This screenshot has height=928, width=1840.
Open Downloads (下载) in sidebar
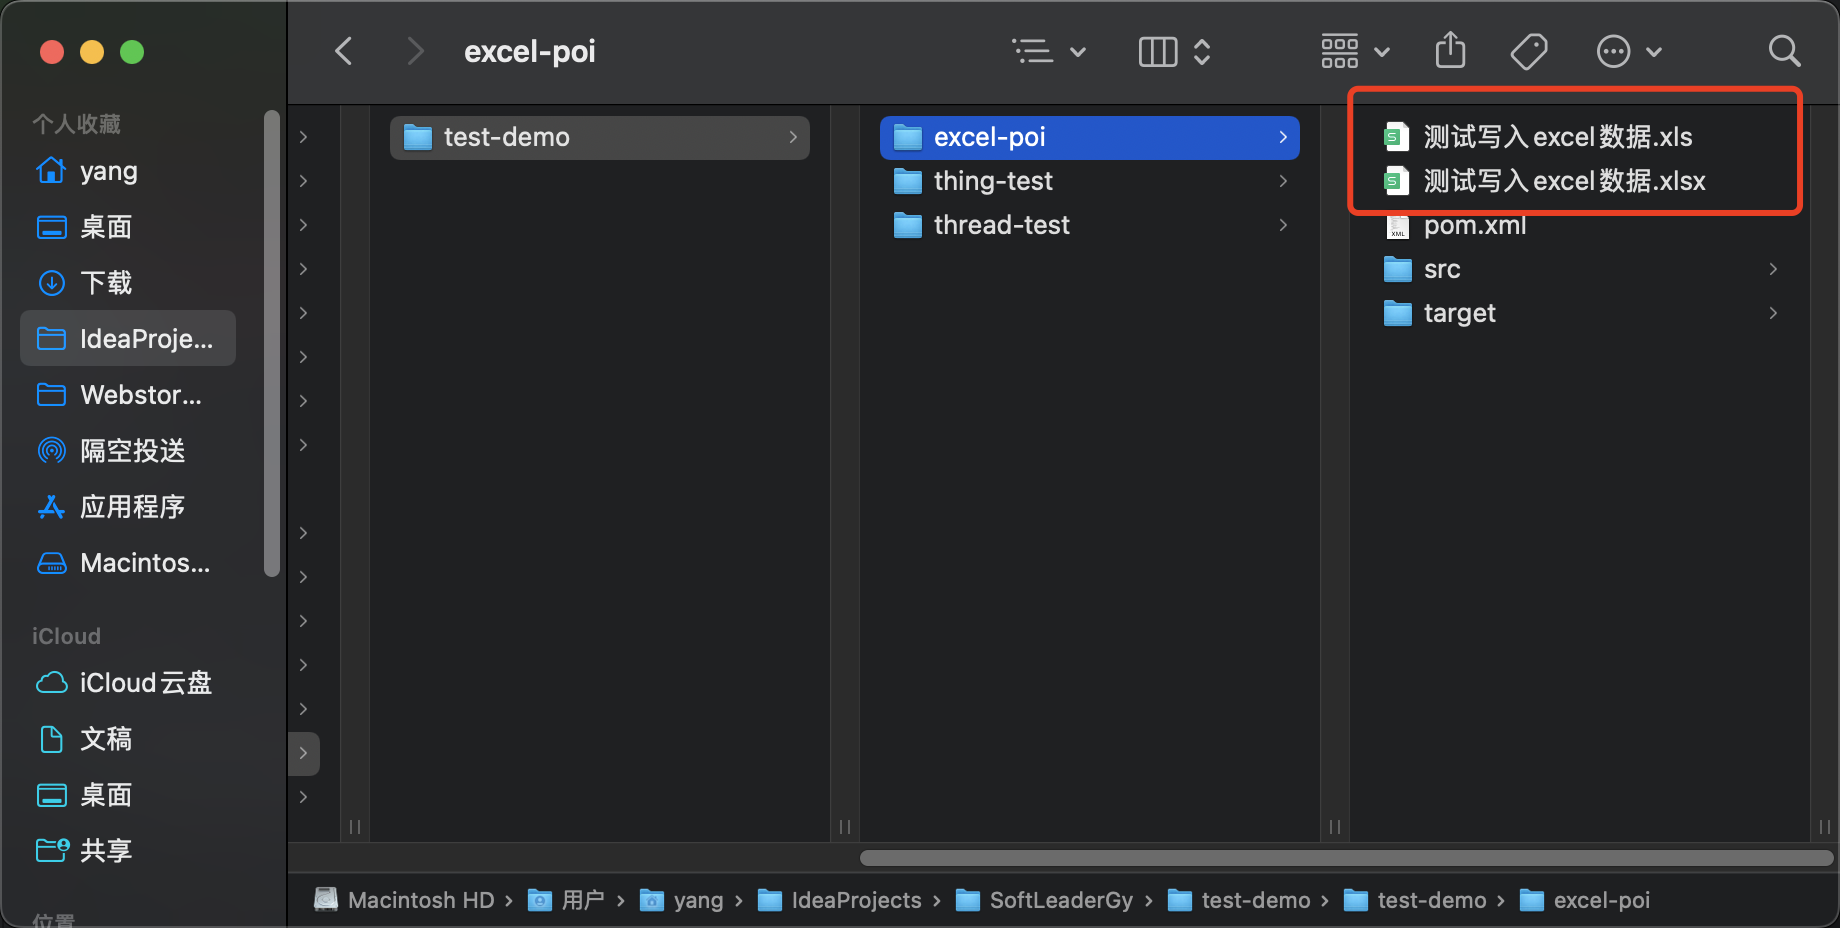[106, 283]
